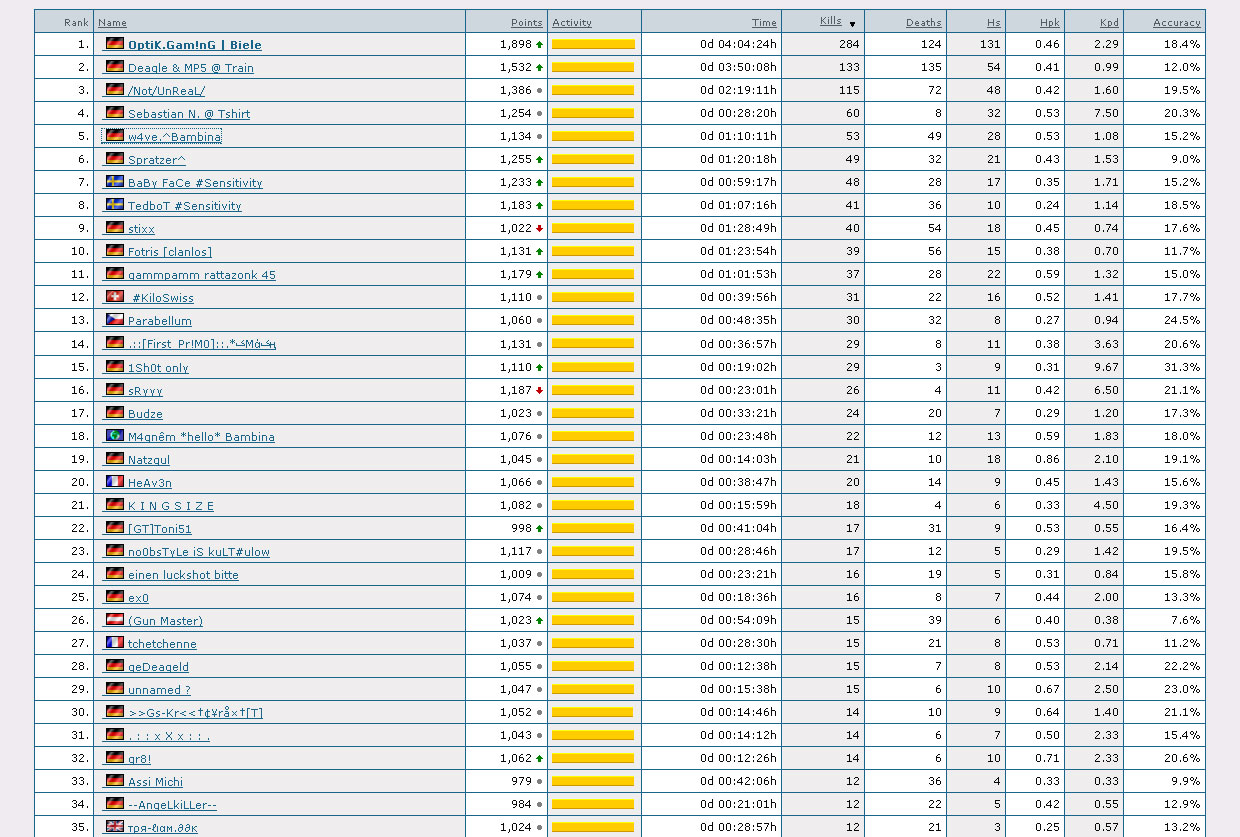The image size is (1240, 837).
Task: Click the Name column header
Action: pyautogui.click(x=112, y=22)
